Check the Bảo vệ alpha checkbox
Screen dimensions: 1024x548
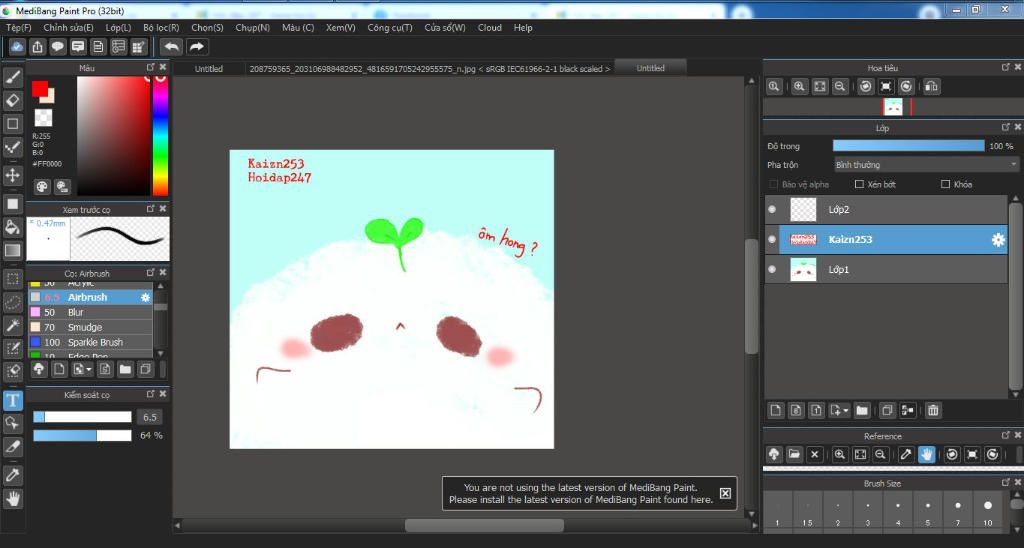(774, 184)
